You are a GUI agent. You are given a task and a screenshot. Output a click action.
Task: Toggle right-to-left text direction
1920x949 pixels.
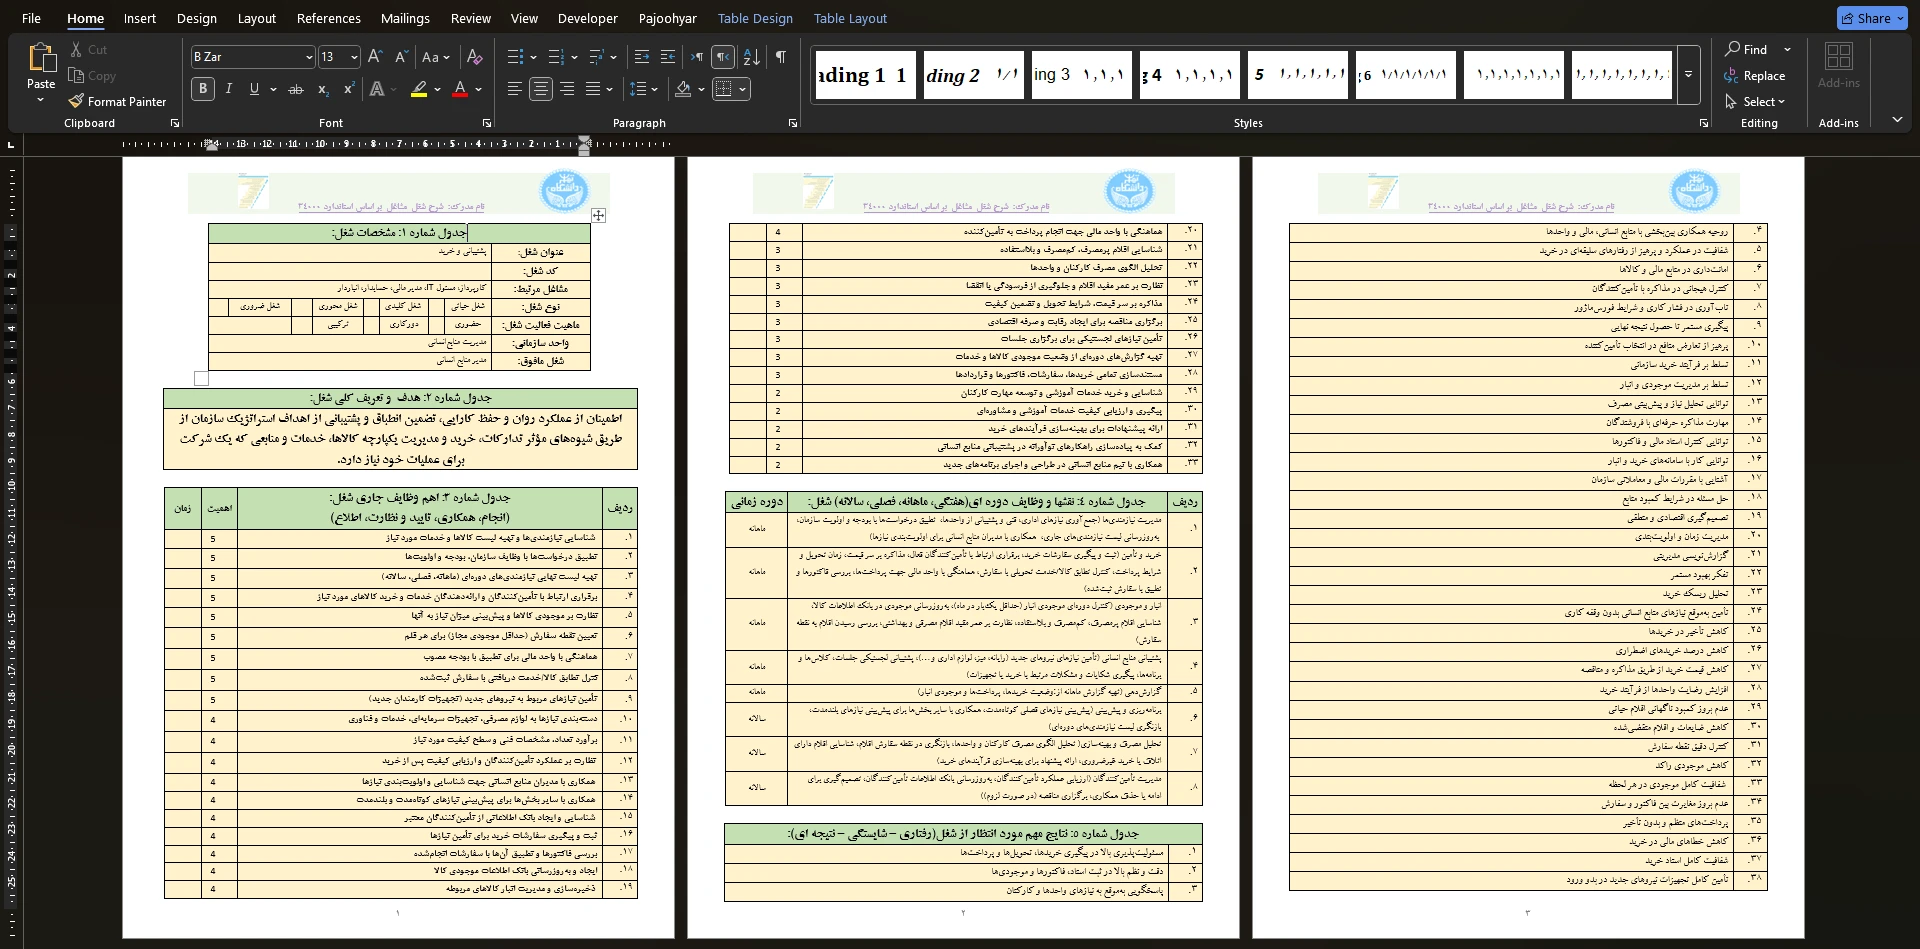(x=723, y=57)
